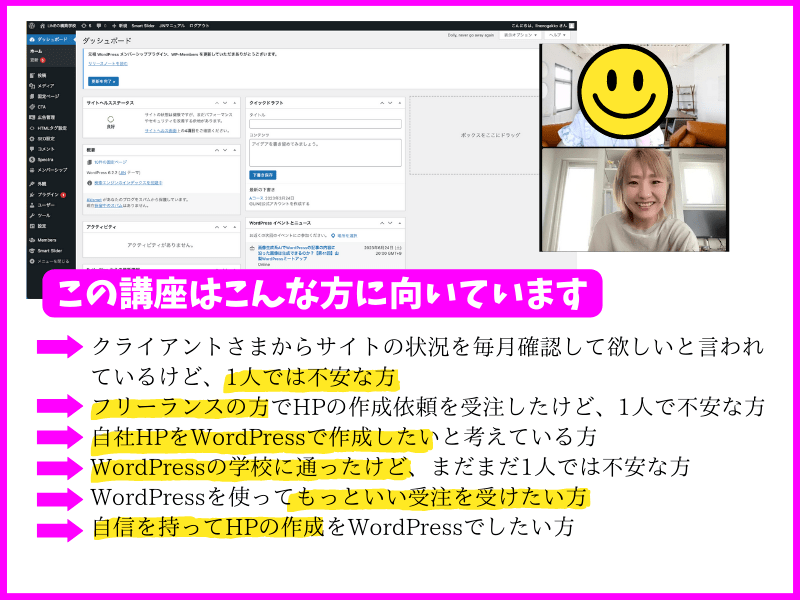Viewport: 800px width, 600px height.
Task: Open the コメント (Comments) sidebar menu
Action: pyautogui.click(x=46, y=148)
